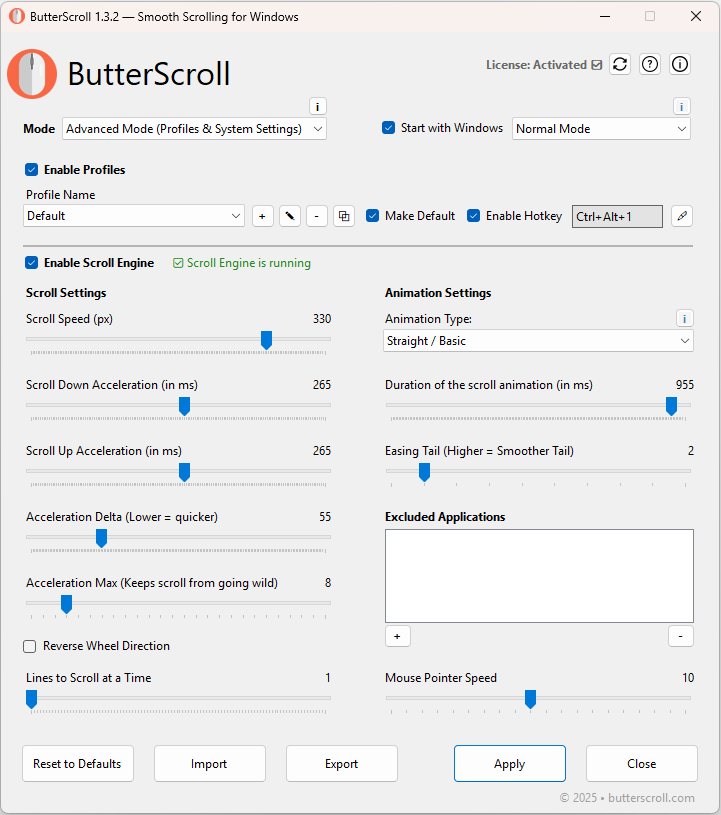Click the Animation Settings heading

point(438,293)
